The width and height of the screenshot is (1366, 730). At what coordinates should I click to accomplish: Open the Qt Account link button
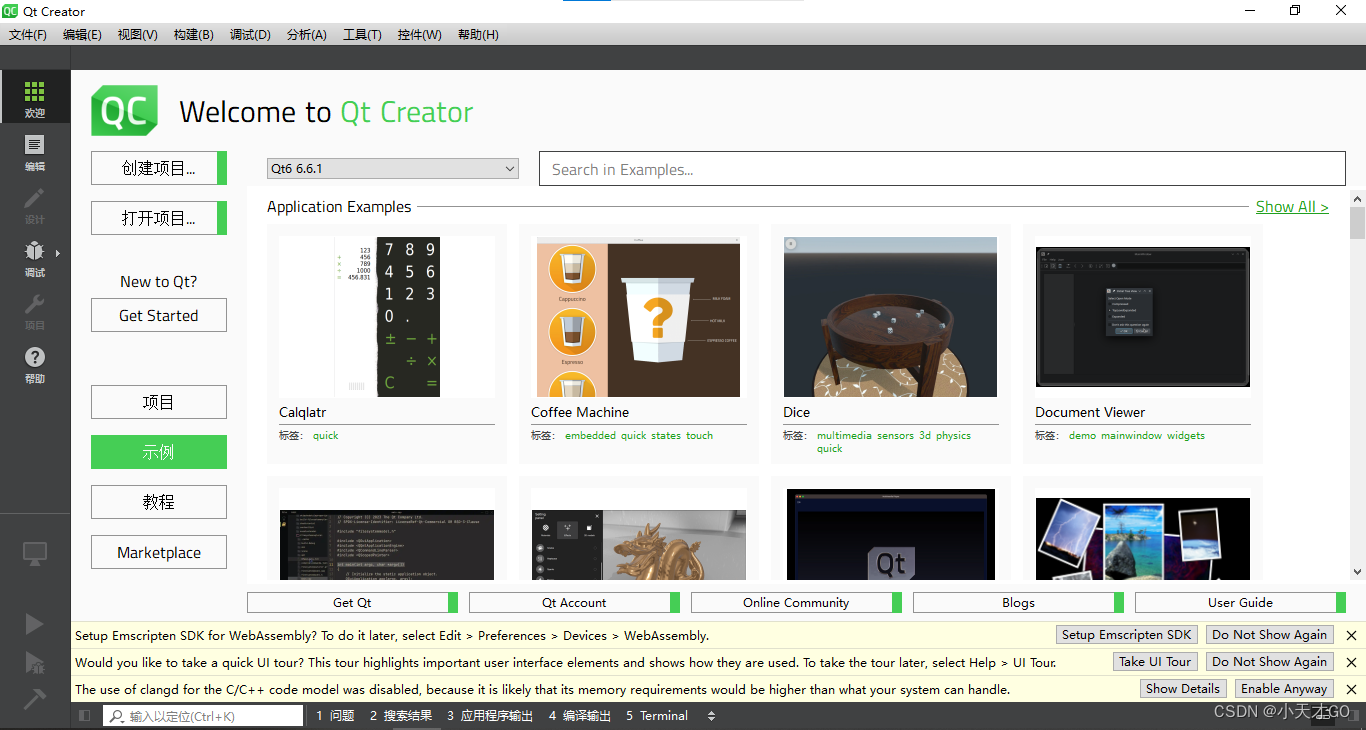coord(574,603)
